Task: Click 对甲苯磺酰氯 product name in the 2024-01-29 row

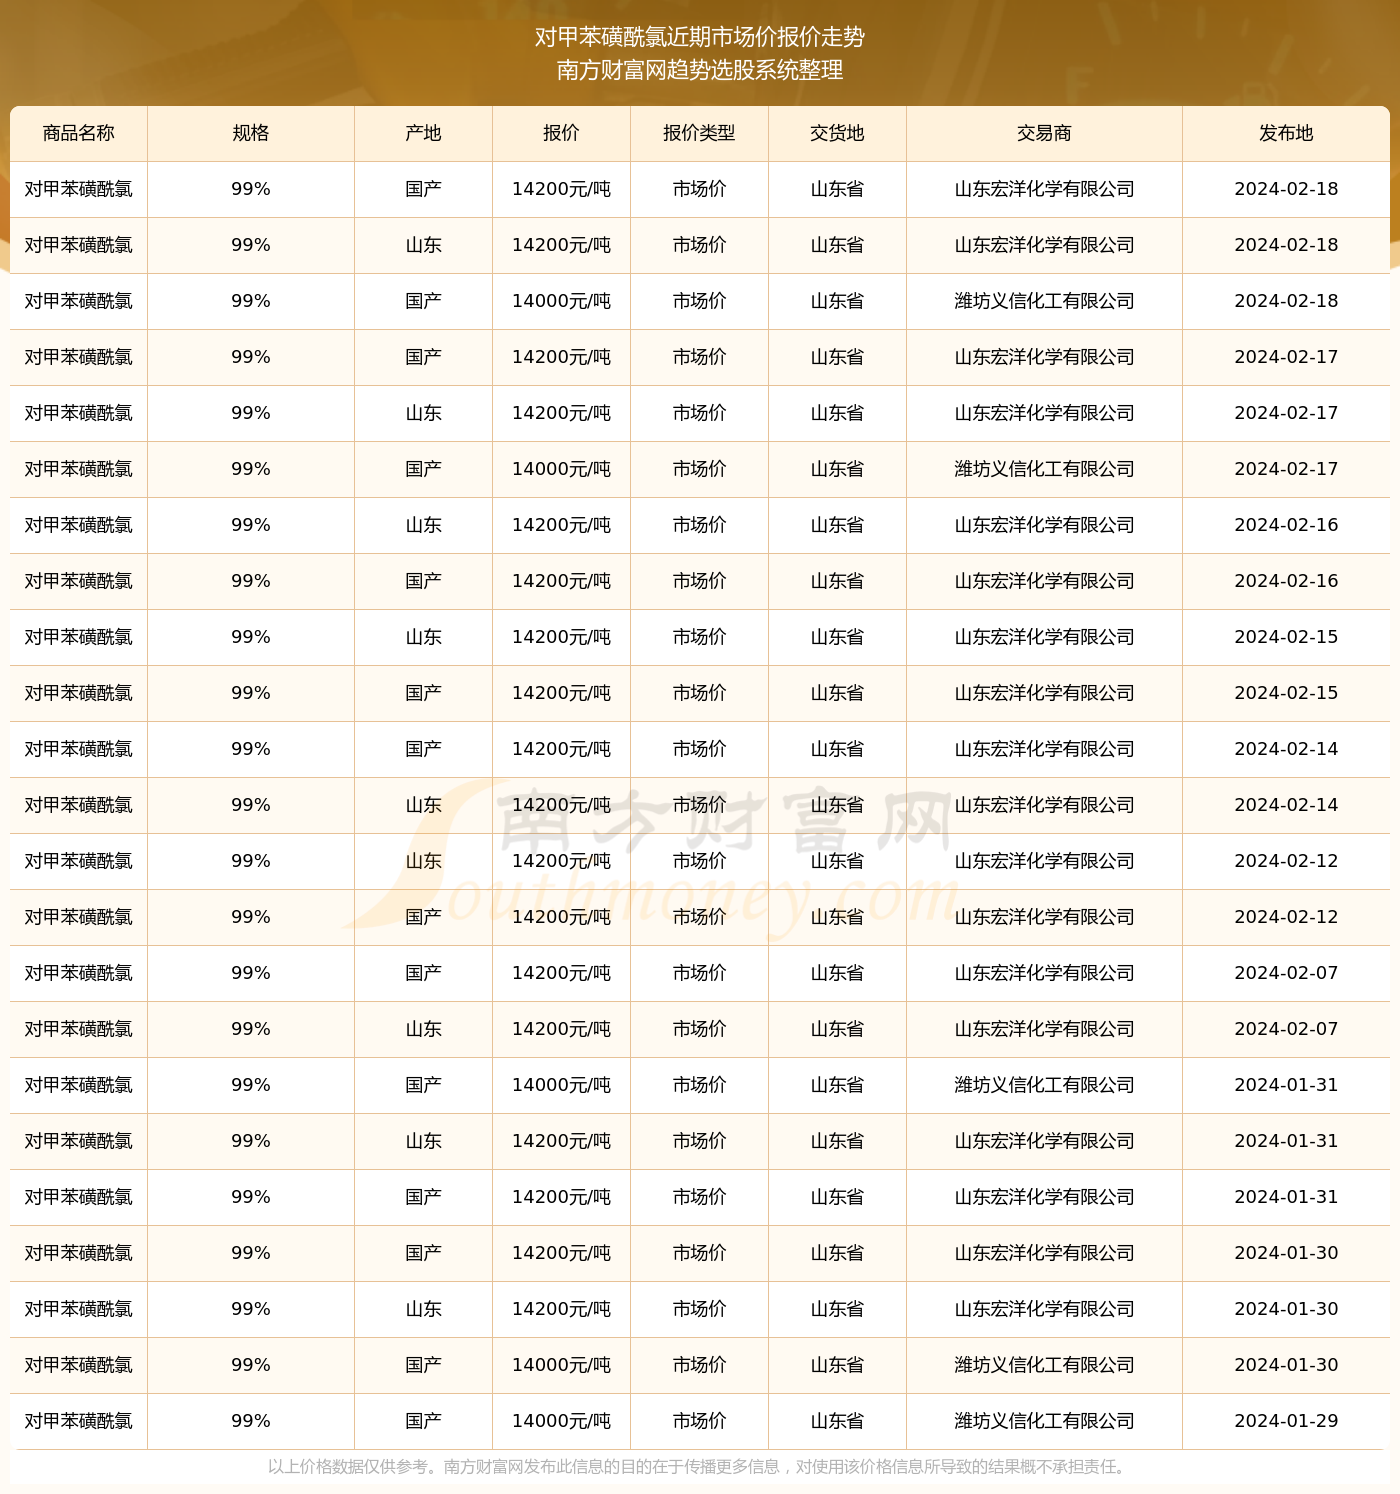Action: [x=79, y=1421]
